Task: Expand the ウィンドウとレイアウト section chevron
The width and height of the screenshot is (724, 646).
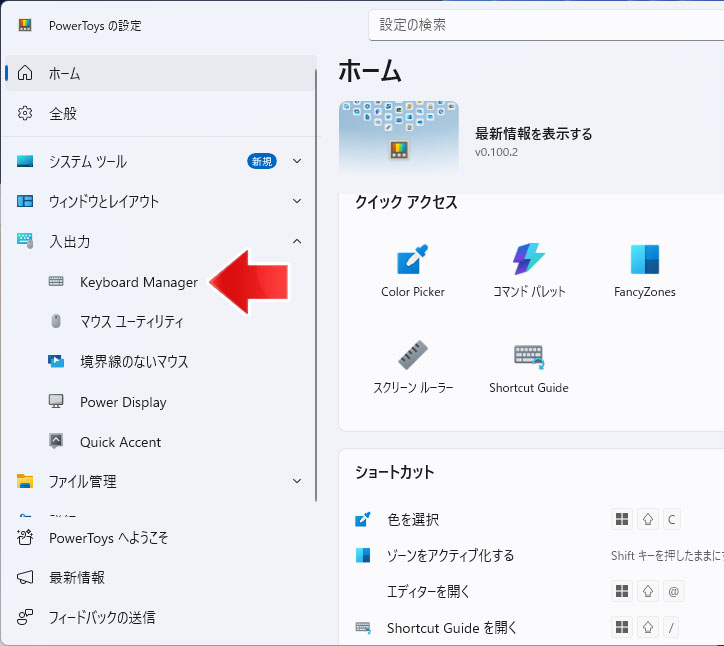Action: point(297,201)
